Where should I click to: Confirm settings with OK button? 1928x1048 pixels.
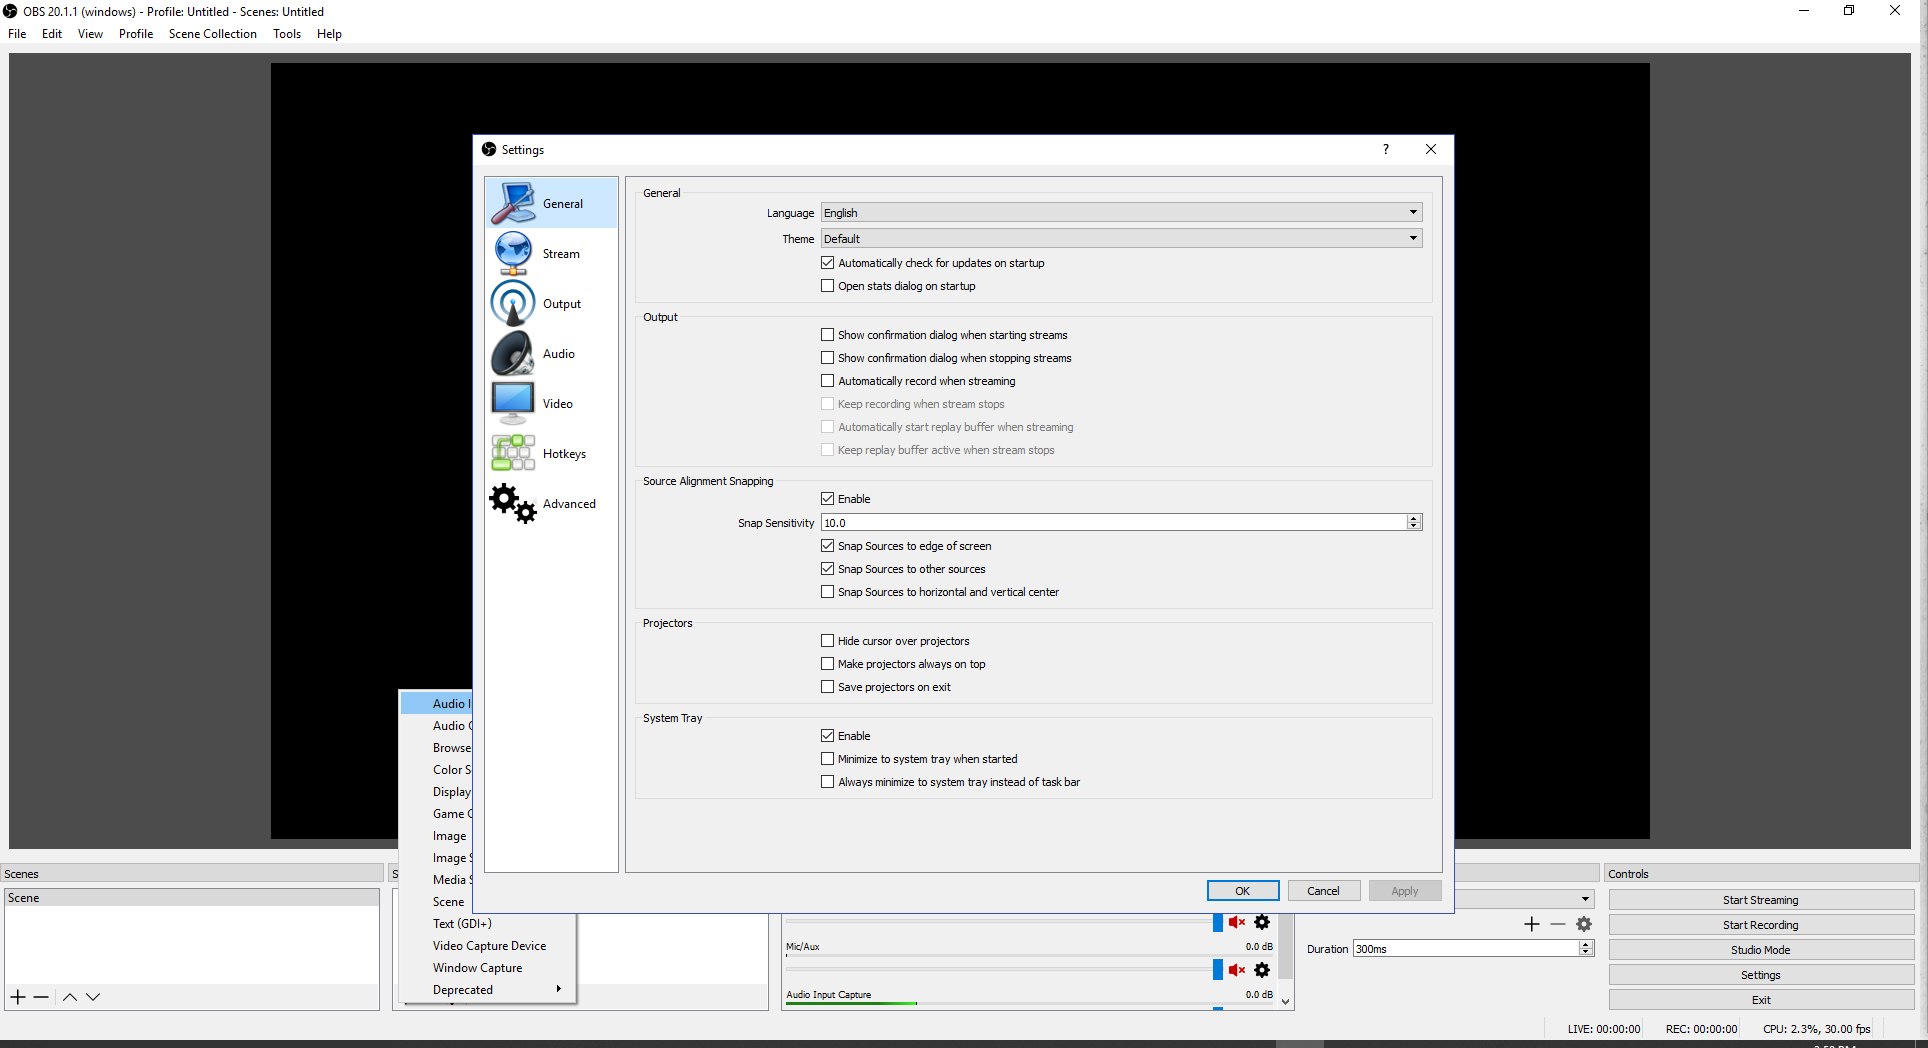1243,891
